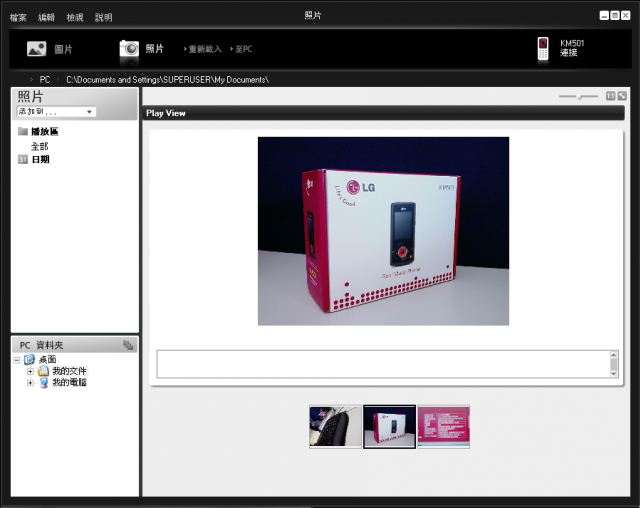640x508 pixels.
Task: Open the 添加到 dropdown
Action: click(x=56, y=111)
